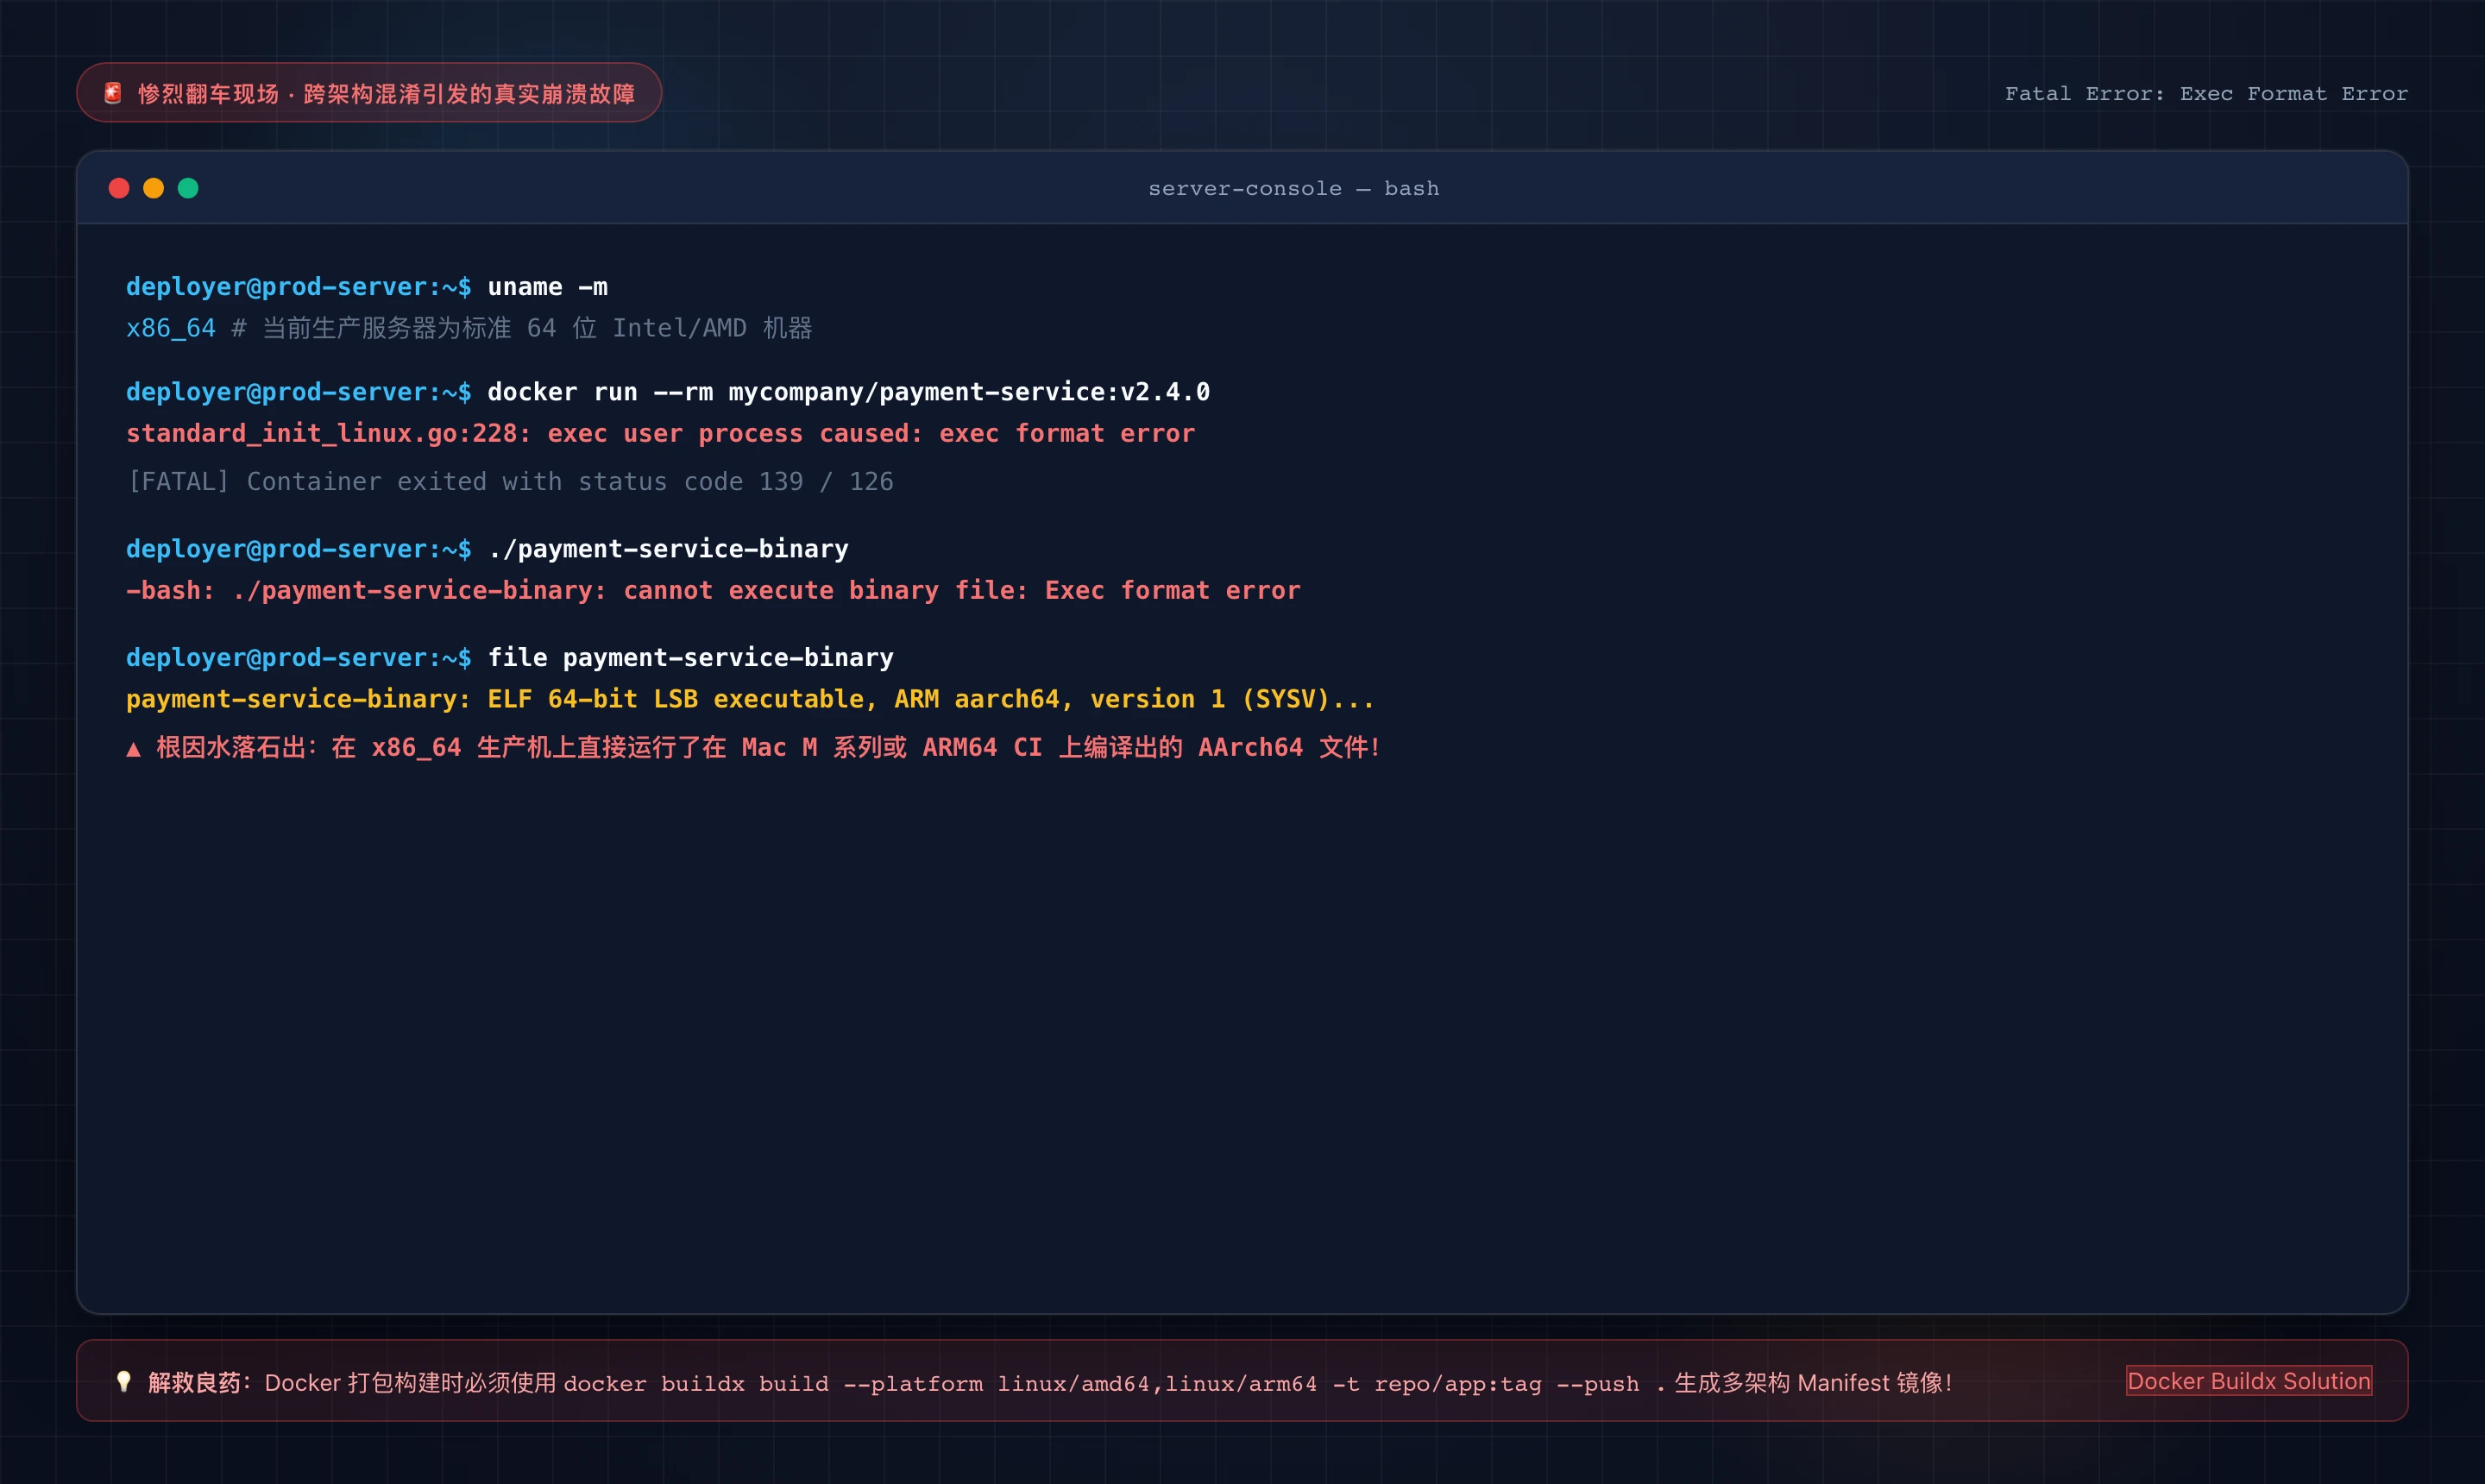This screenshot has height=1484, width=2485.
Task: Click the '-bash: cannot execute binary file' error line
Action: coord(713,591)
